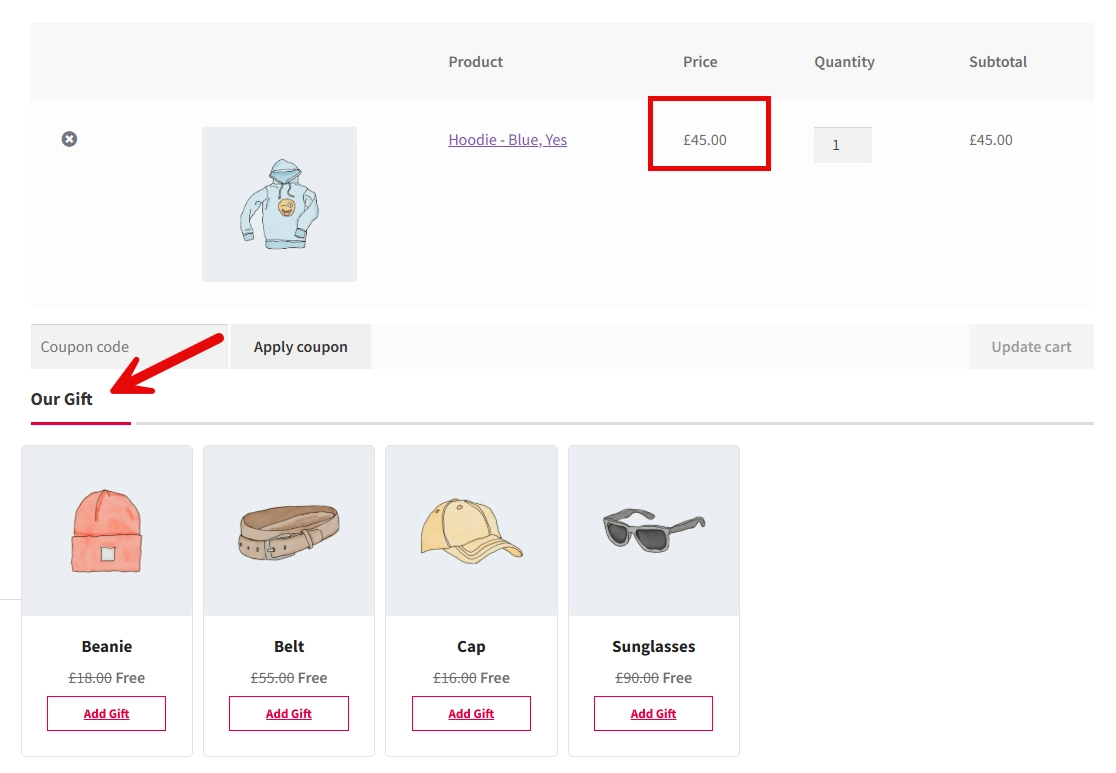Open the Beanie gift image

point(107,531)
